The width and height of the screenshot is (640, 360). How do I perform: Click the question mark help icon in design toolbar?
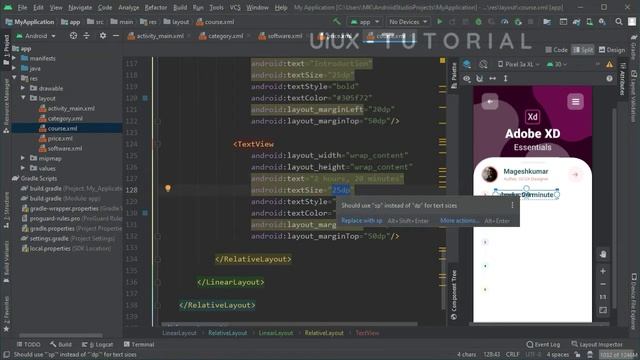tap(609, 78)
